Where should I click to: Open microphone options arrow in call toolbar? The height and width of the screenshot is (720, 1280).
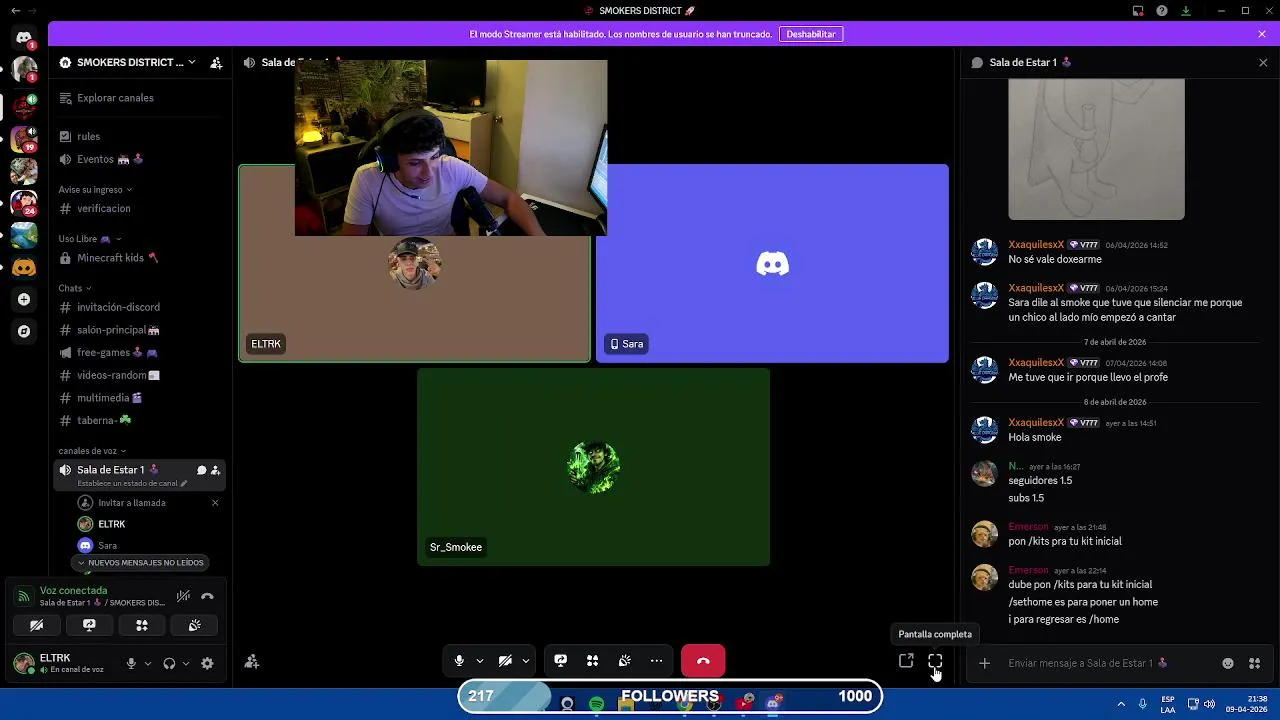pos(480,661)
